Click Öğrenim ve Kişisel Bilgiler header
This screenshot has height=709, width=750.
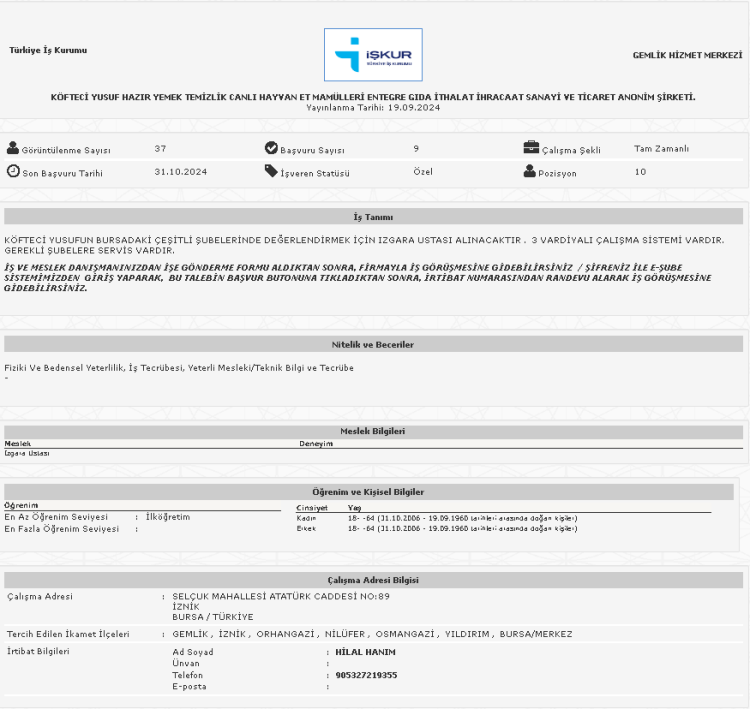(x=373, y=492)
